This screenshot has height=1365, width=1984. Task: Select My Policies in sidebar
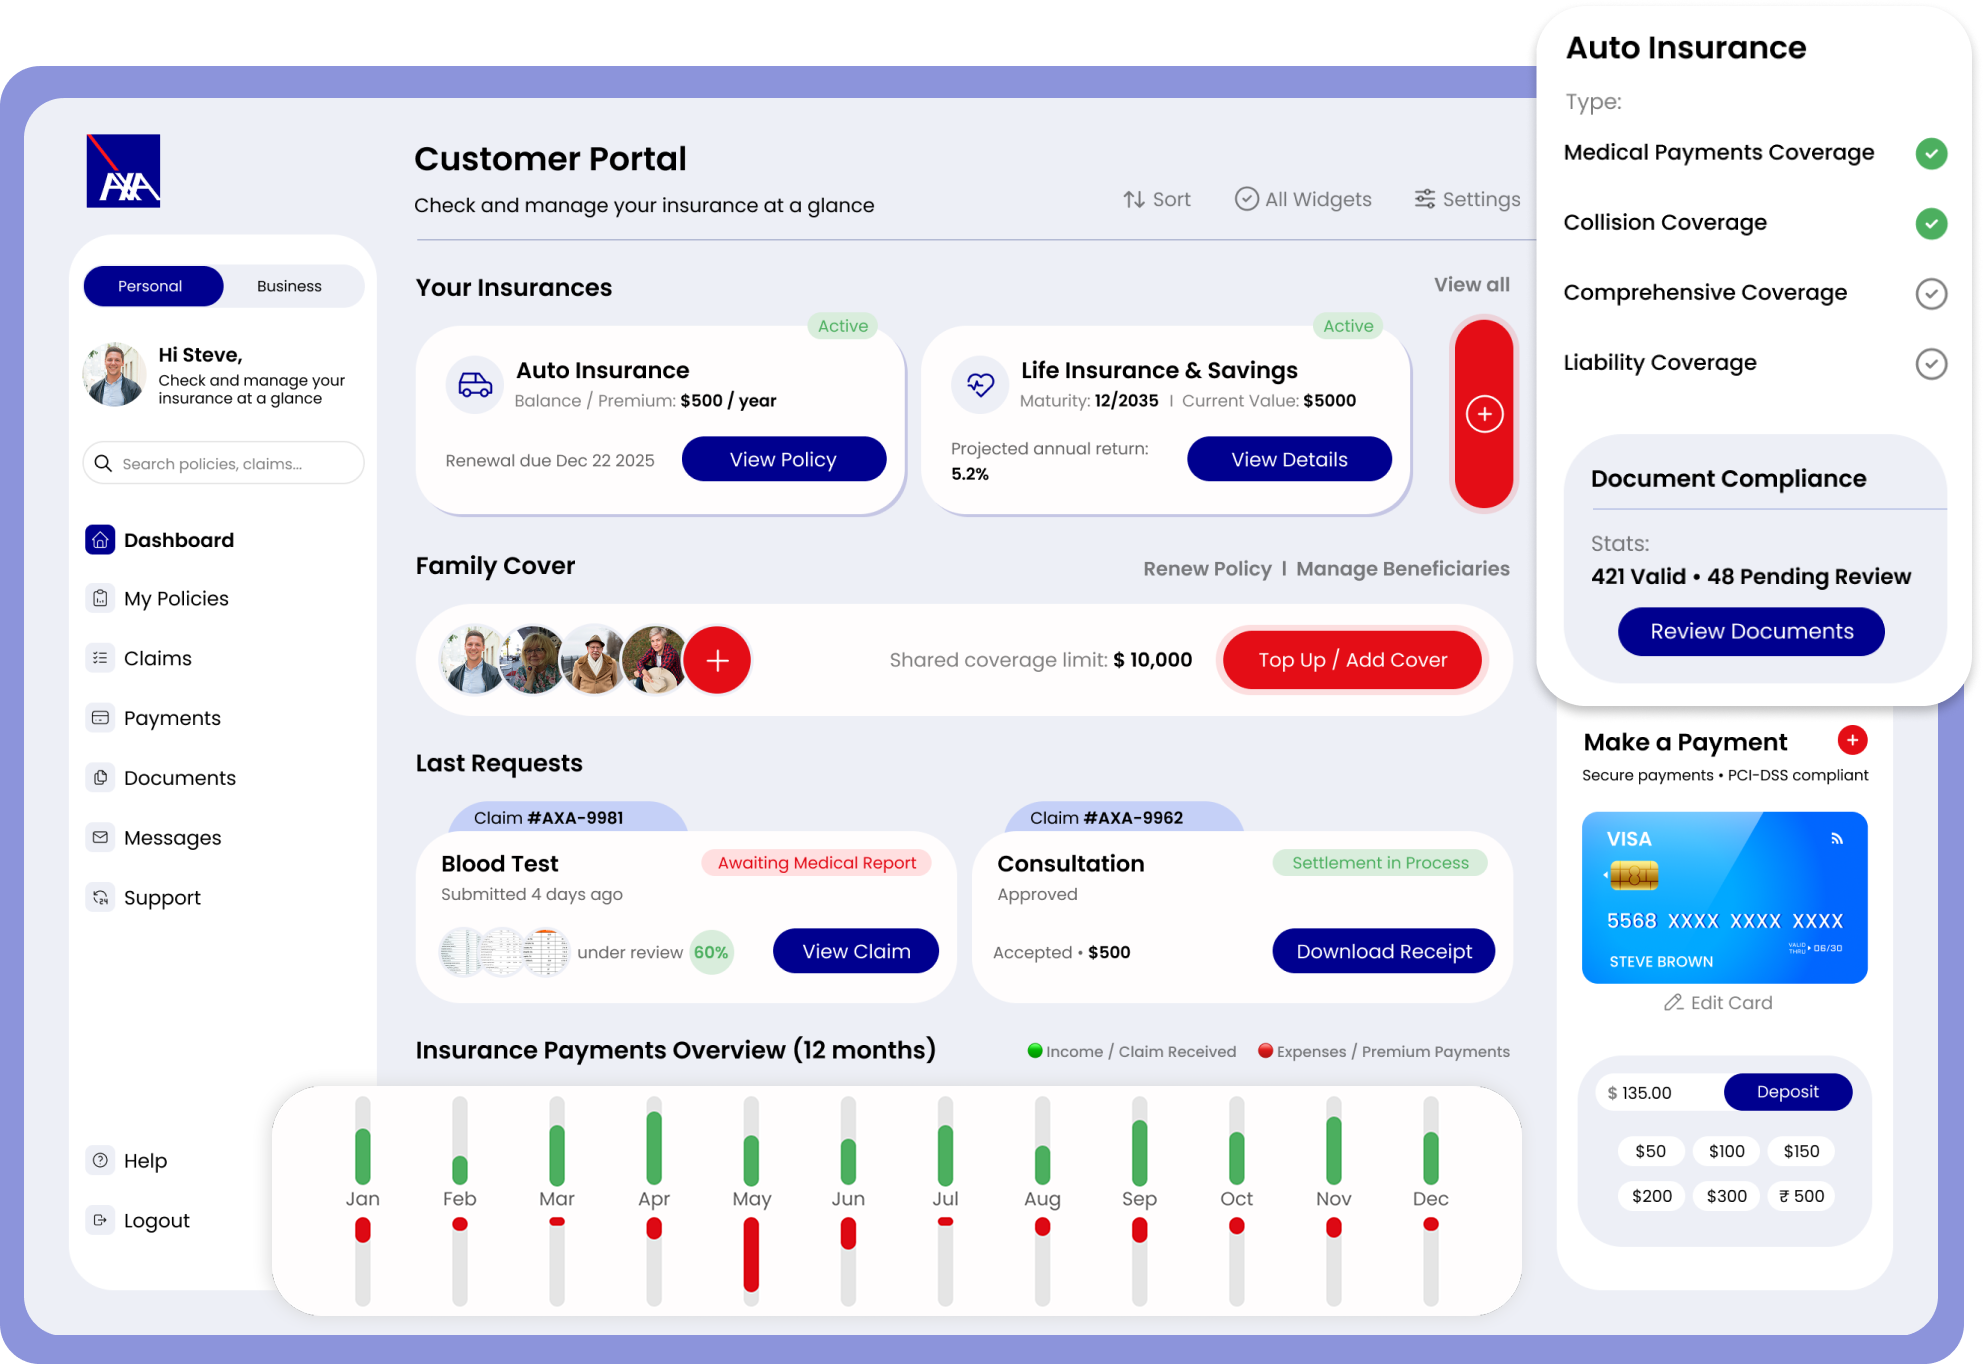click(x=176, y=598)
